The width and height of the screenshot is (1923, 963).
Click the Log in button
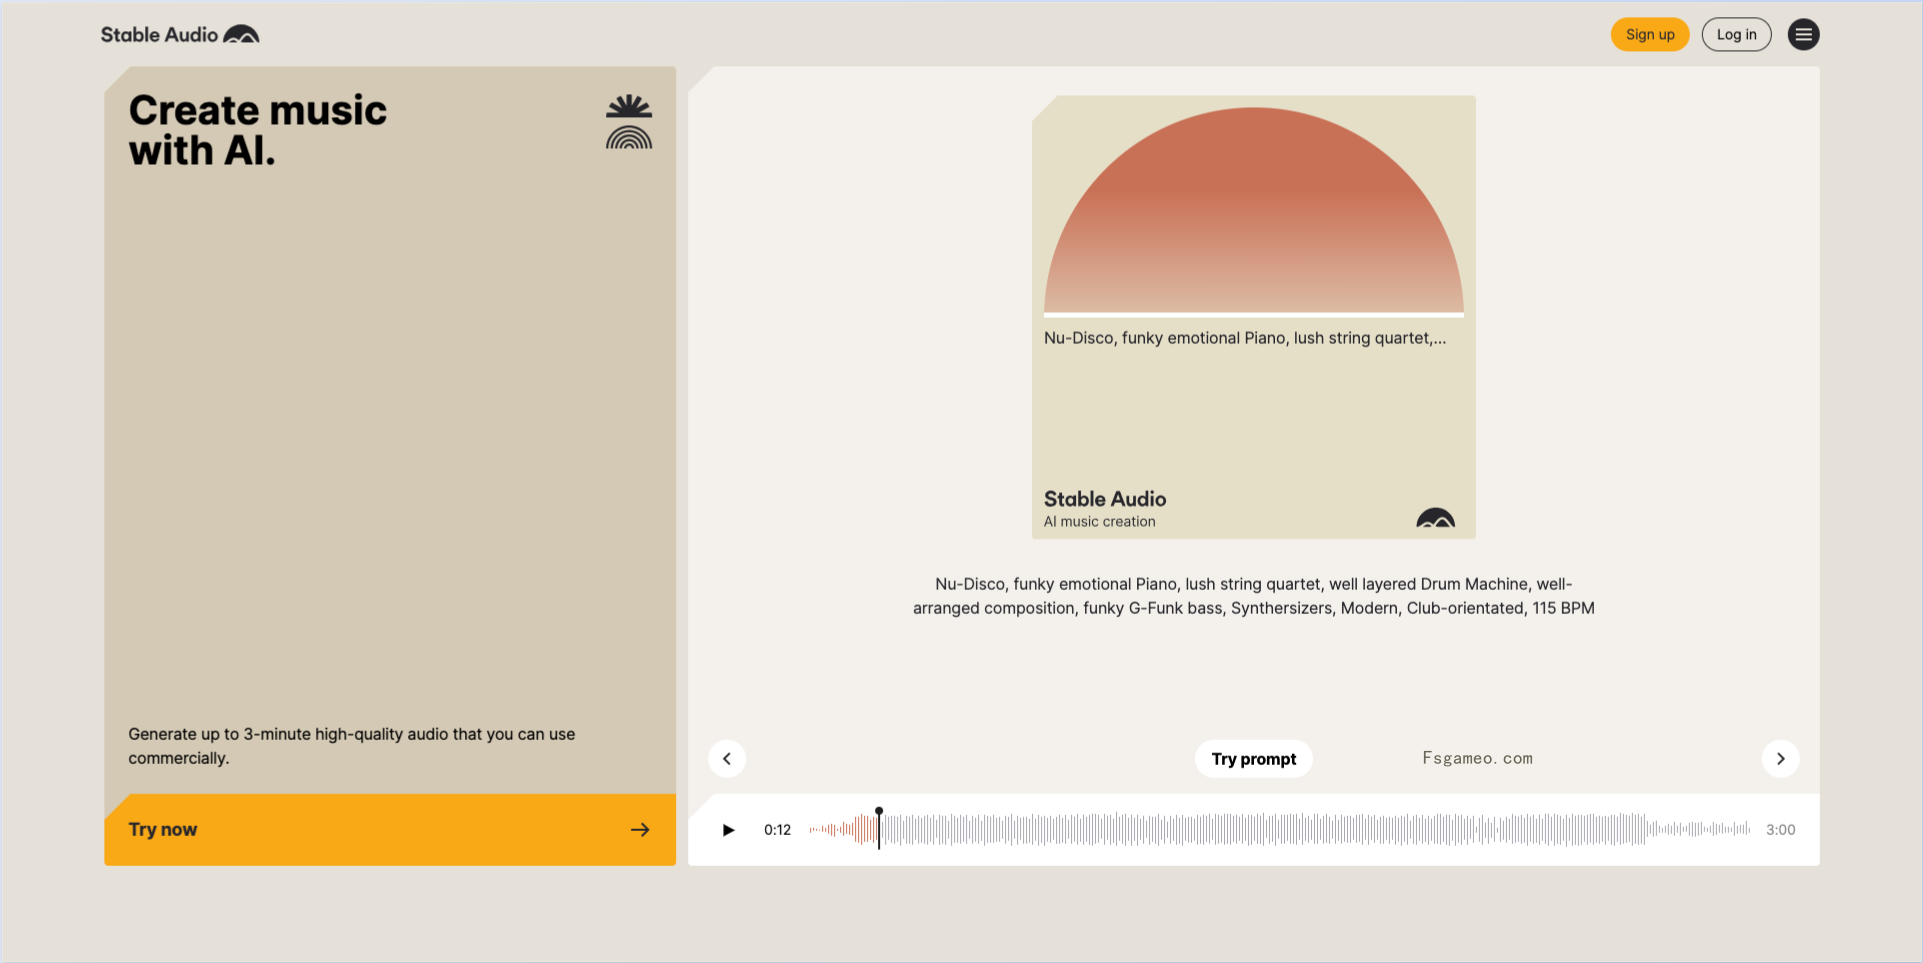[x=1736, y=35]
